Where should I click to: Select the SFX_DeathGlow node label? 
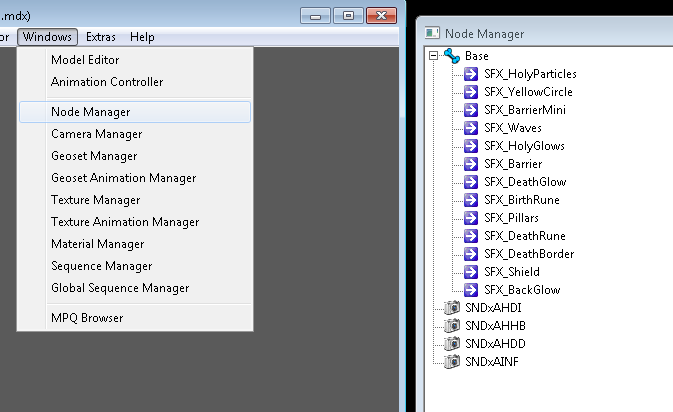click(525, 182)
